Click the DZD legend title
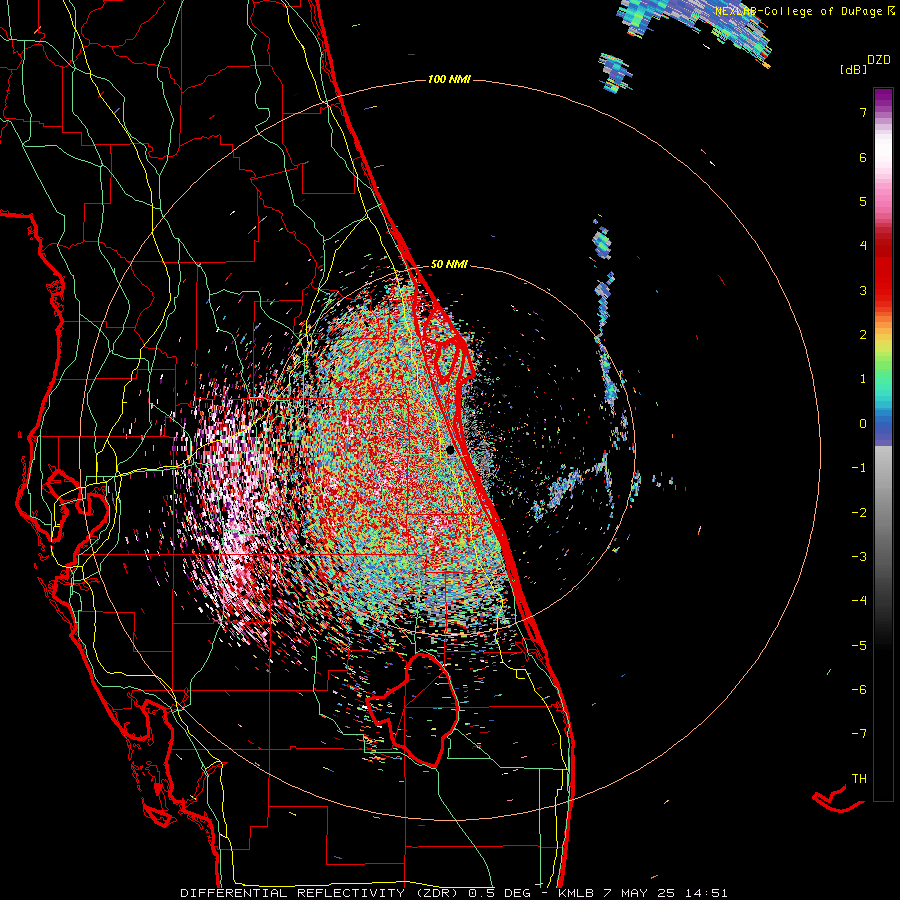The height and width of the screenshot is (900, 900). (x=879, y=60)
